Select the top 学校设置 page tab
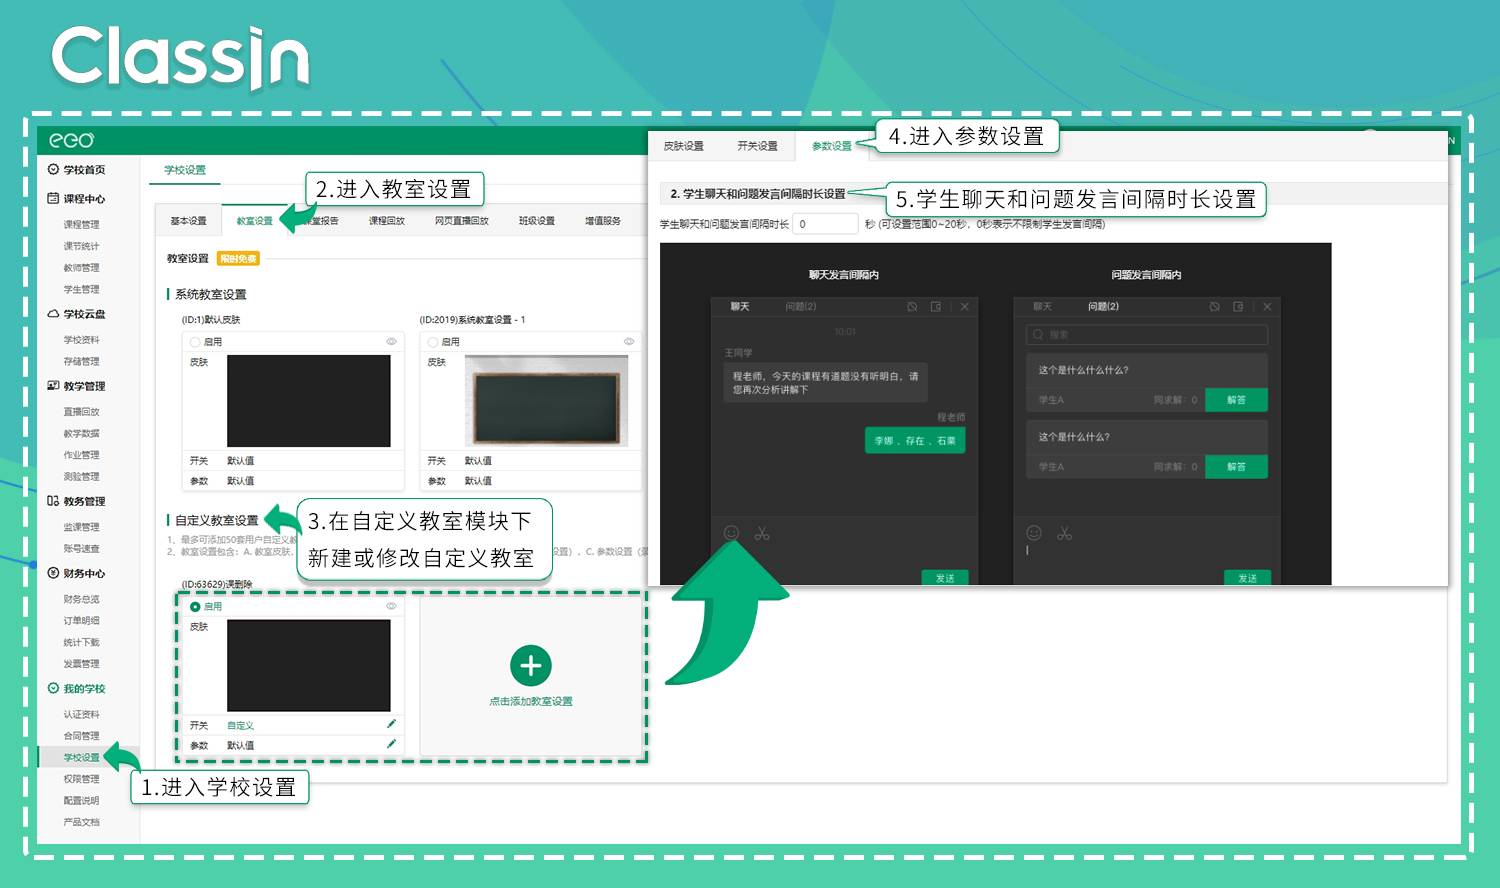 [x=185, y=170]
